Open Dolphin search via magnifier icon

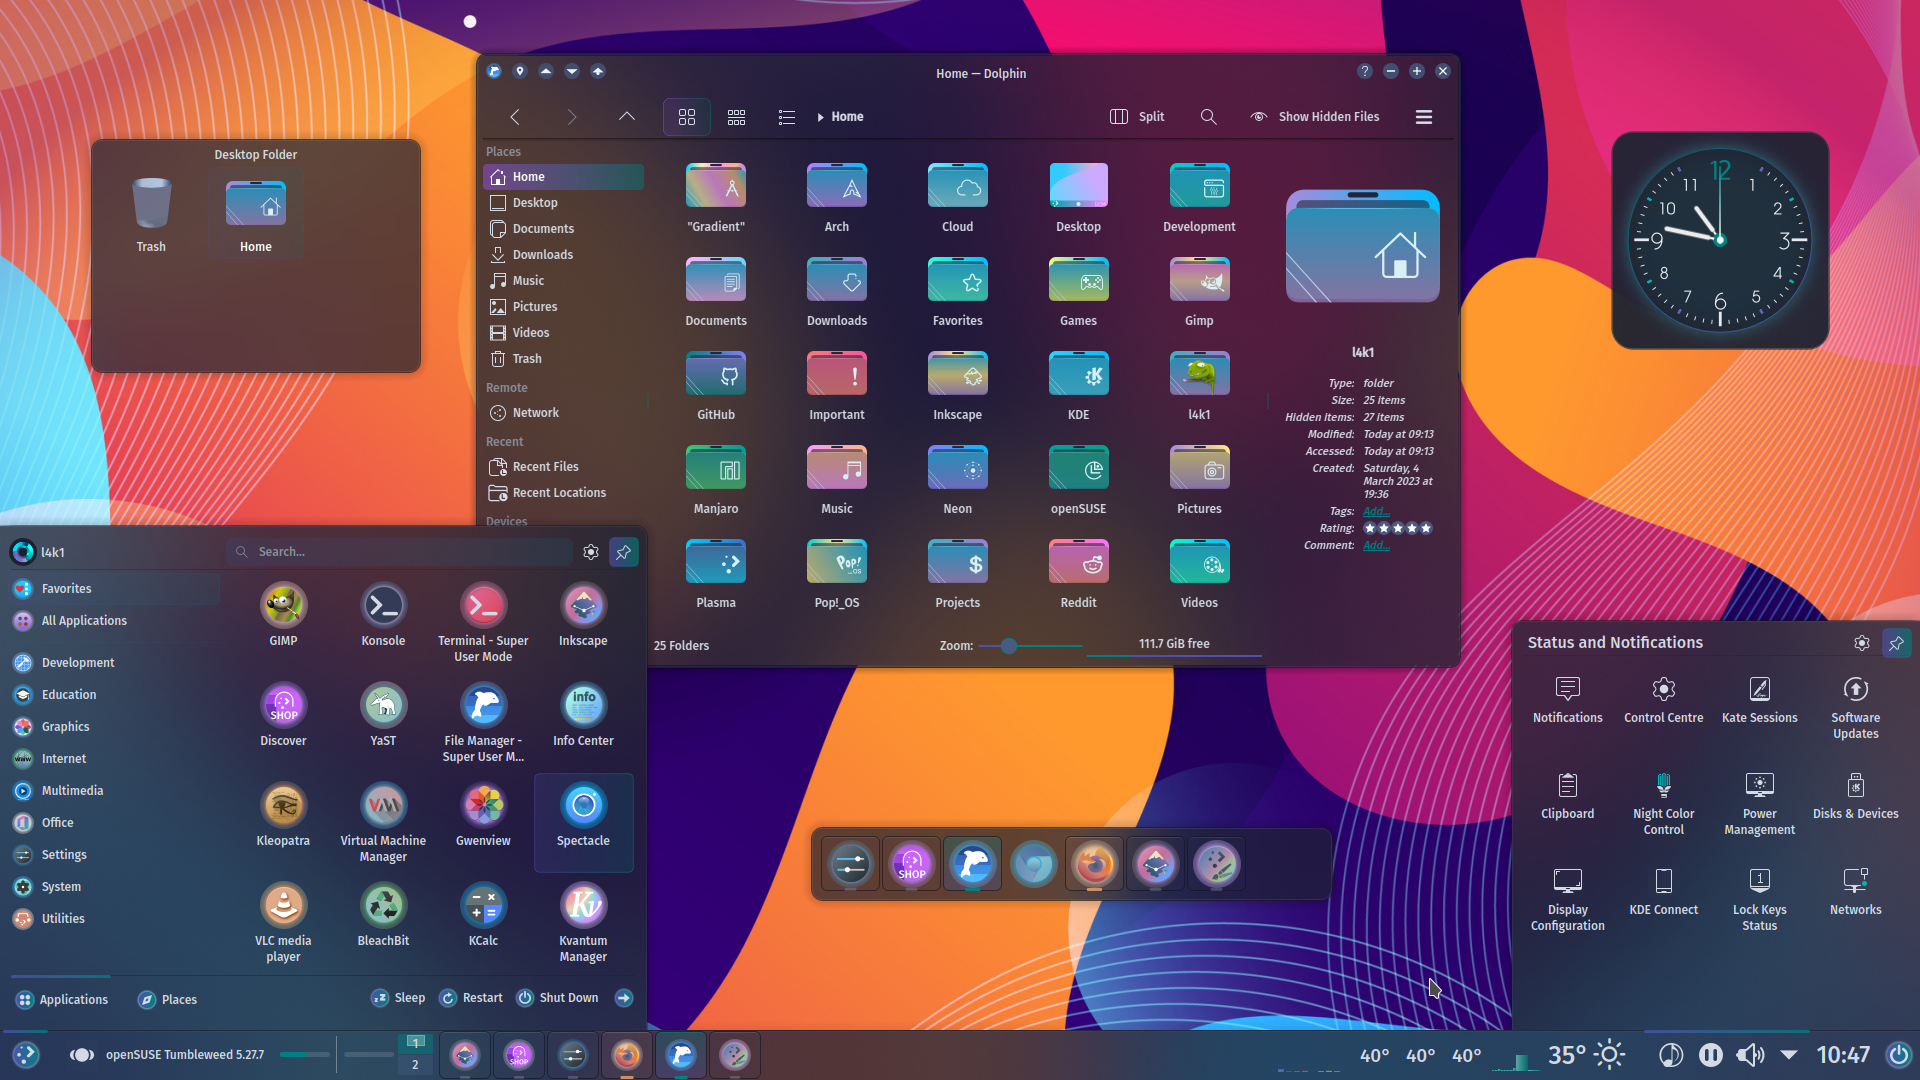coord(1208,117)
